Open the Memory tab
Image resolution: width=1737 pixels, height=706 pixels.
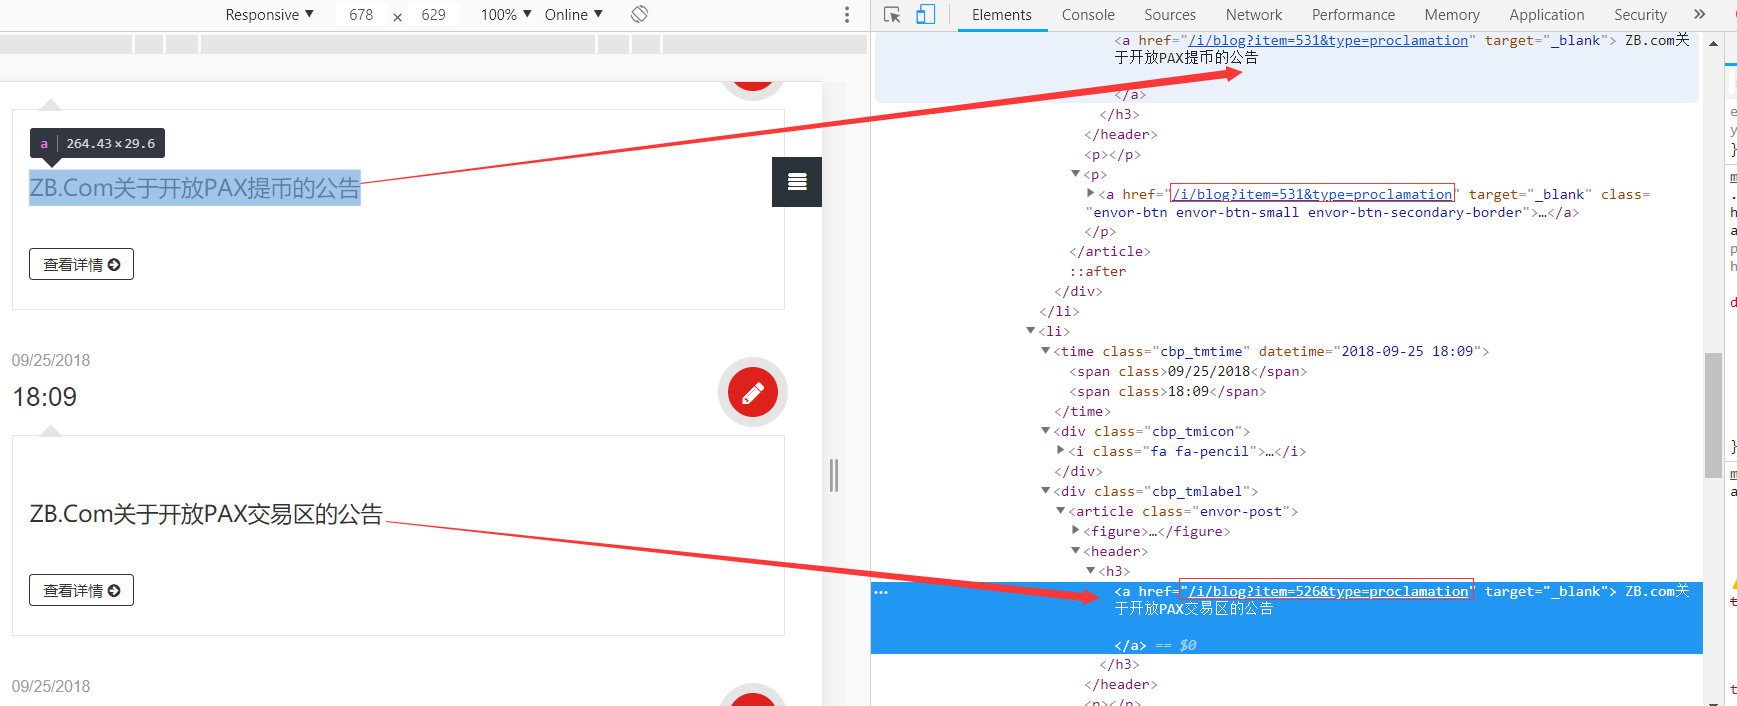point(1452,15)
